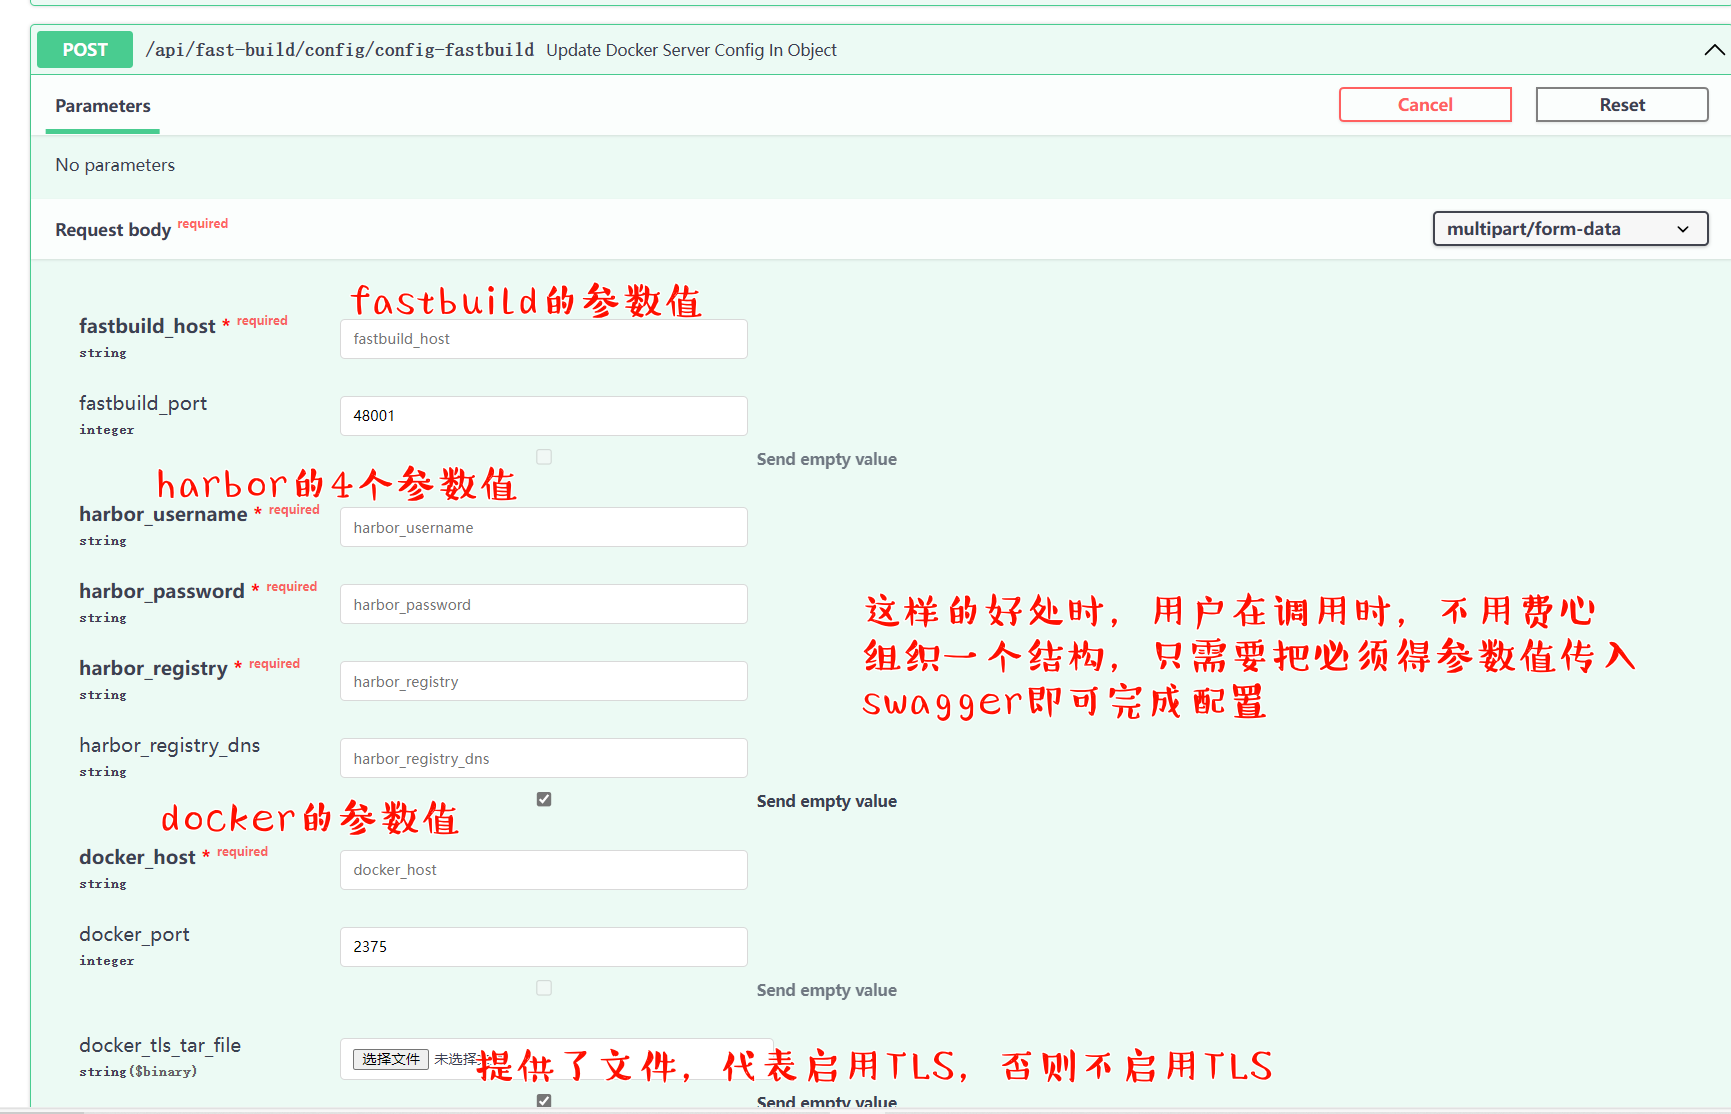The width and height of the screenshot is (1731, 1114).
Task: Click the Reset button
Action: click(x=1622, y=105)
